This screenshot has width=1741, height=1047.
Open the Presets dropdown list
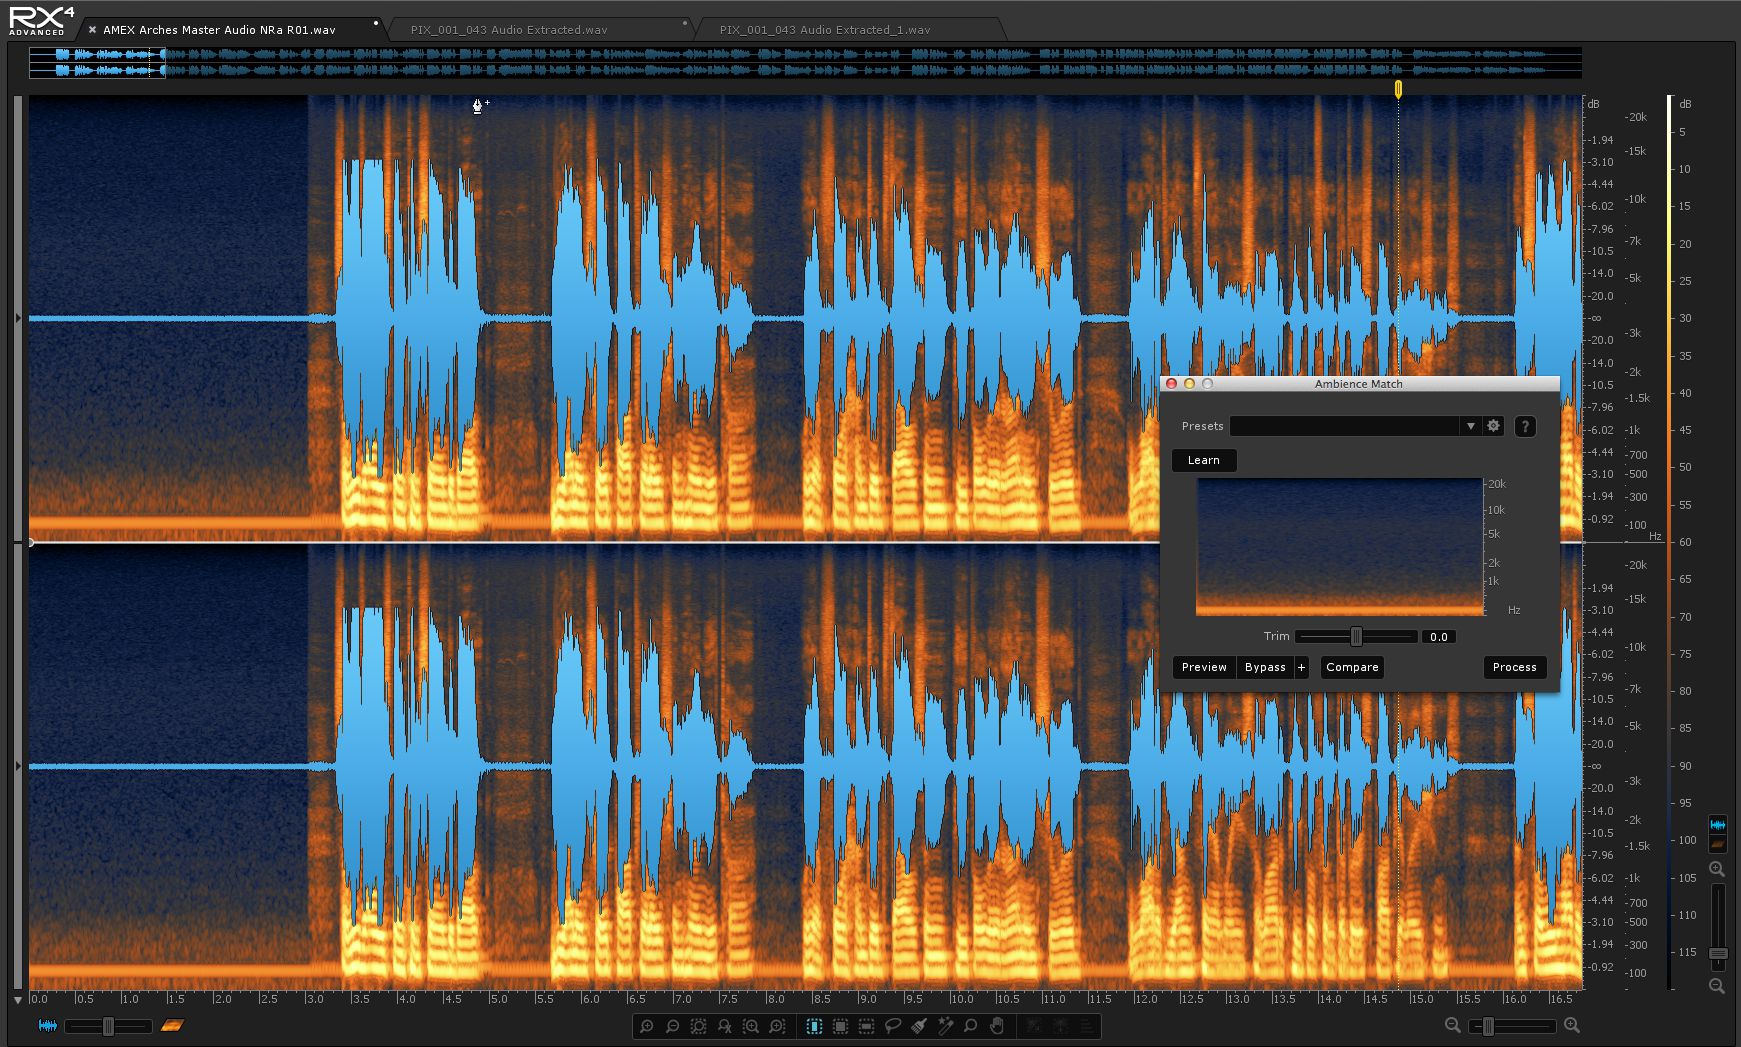coord(1470,426)
